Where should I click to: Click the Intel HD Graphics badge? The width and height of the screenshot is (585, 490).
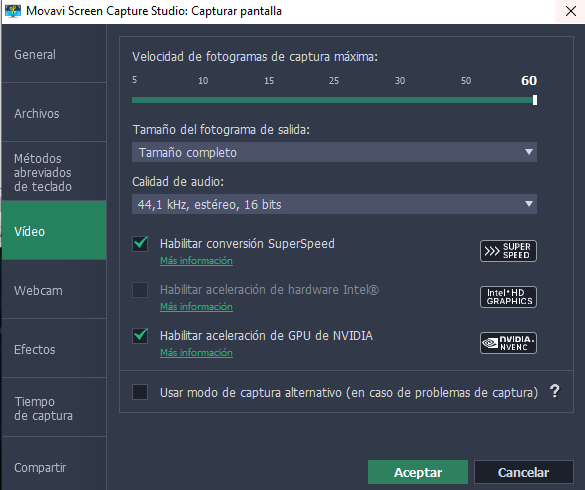(x=508, y=297)
